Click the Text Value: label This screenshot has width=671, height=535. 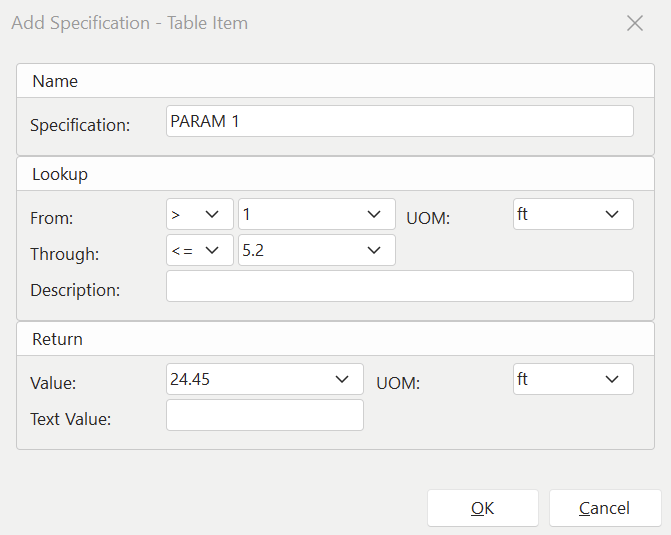tap(70, 419)
